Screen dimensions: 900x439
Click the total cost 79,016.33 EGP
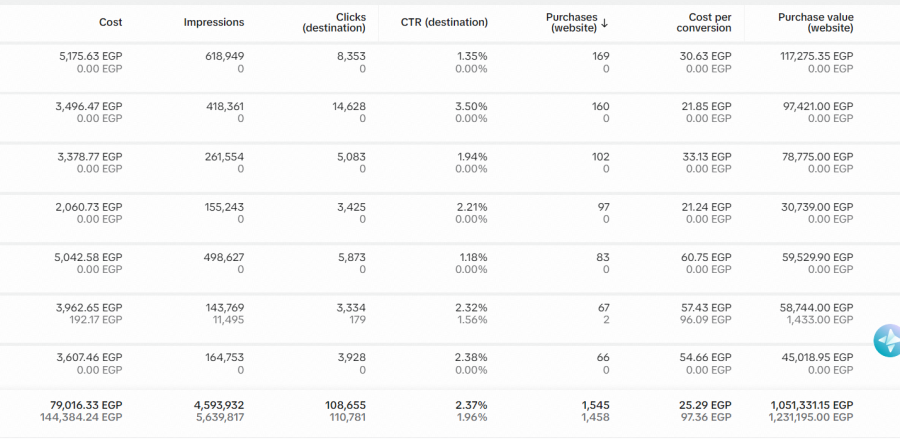tap(86, 405)
